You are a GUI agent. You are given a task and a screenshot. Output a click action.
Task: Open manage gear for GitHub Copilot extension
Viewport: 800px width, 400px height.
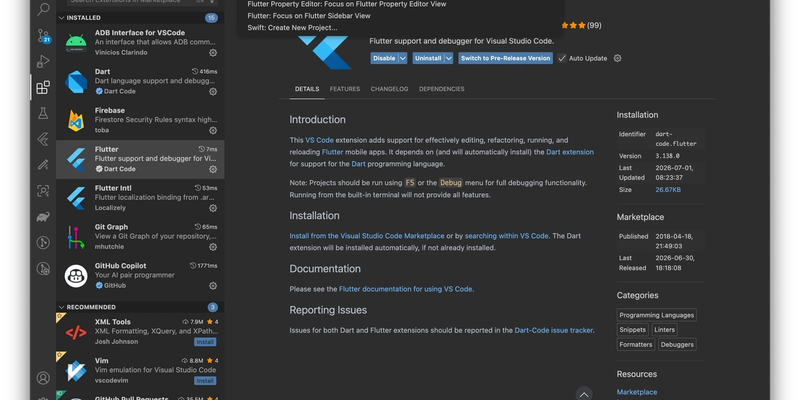coord(213,285)
